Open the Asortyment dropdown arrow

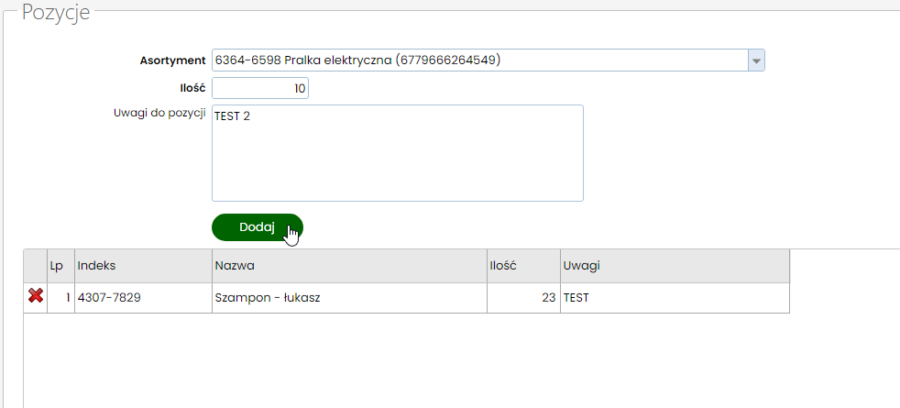[x=757, y=60]
